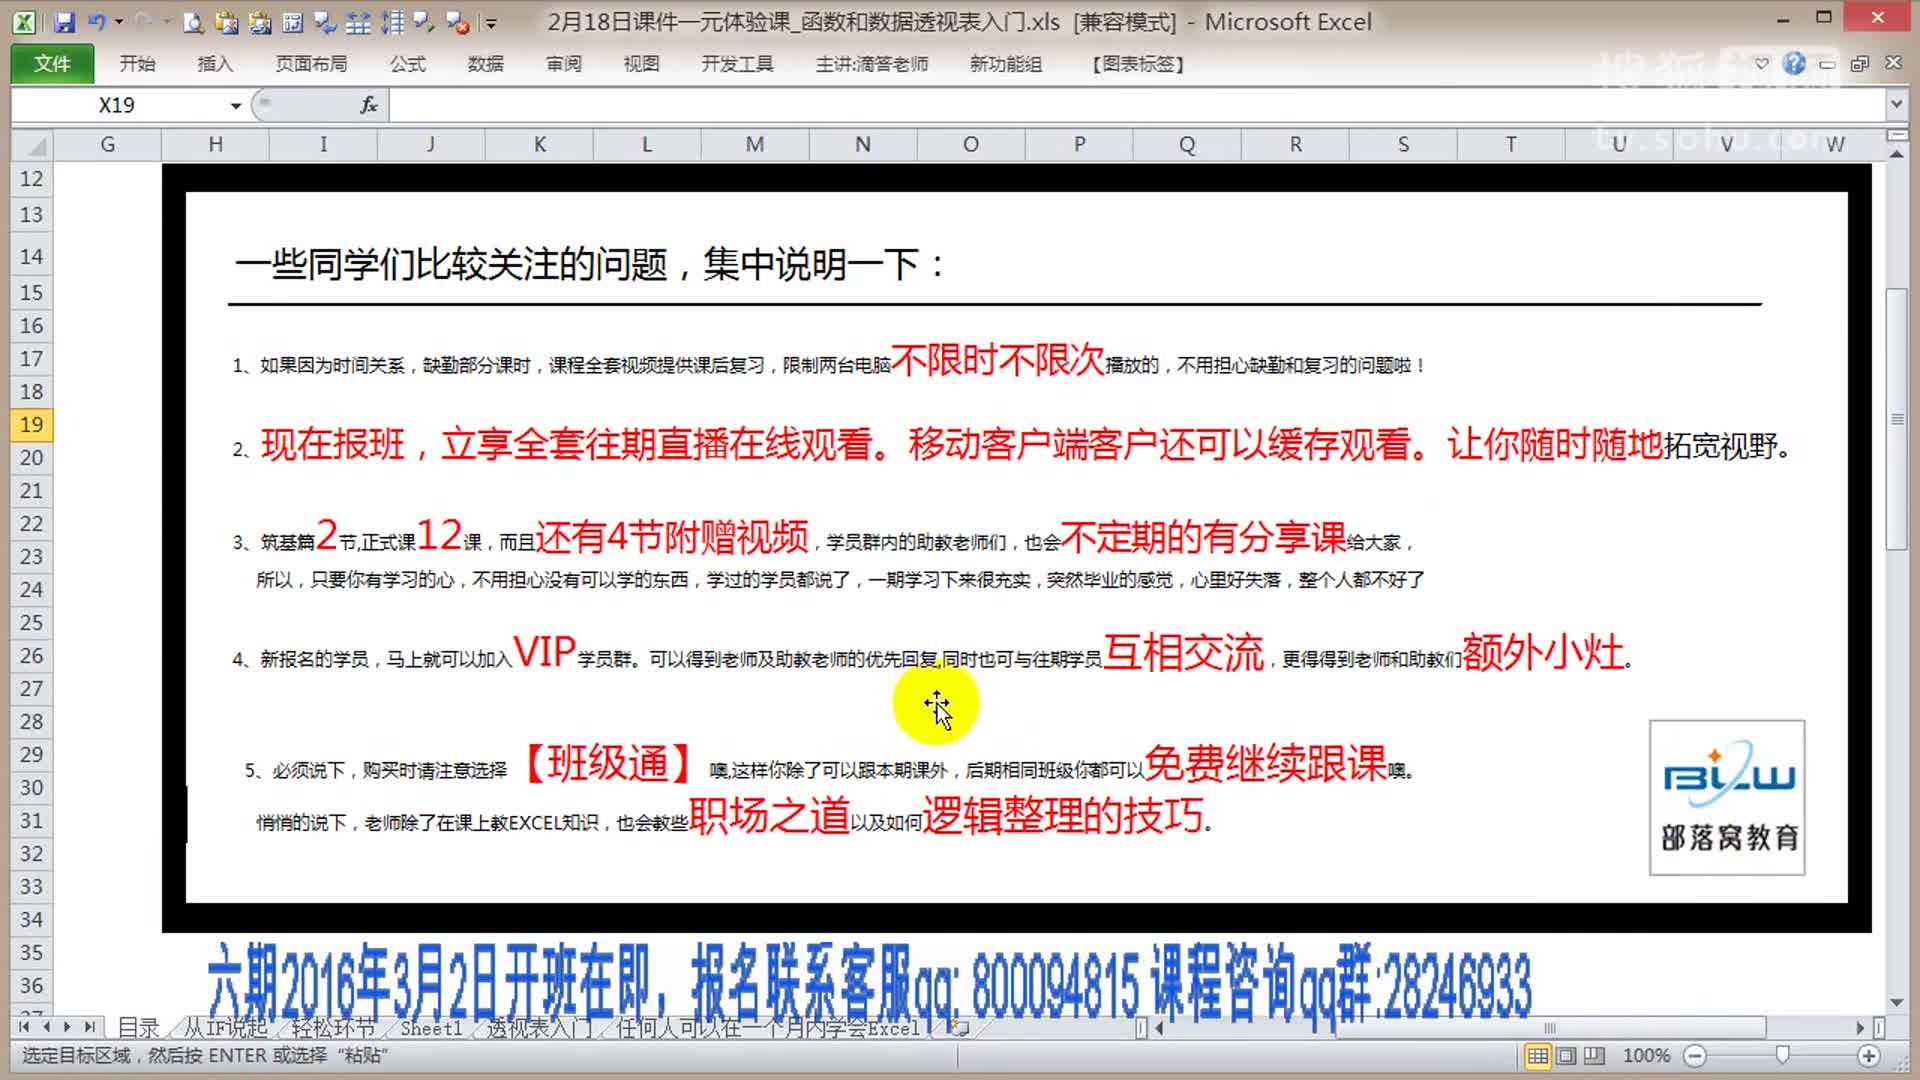Screen dimensions: 1920x1080
Task: Switch to the 轻松环节 sheet tab
Action: pyautogui.click(x=333, y=1028)
